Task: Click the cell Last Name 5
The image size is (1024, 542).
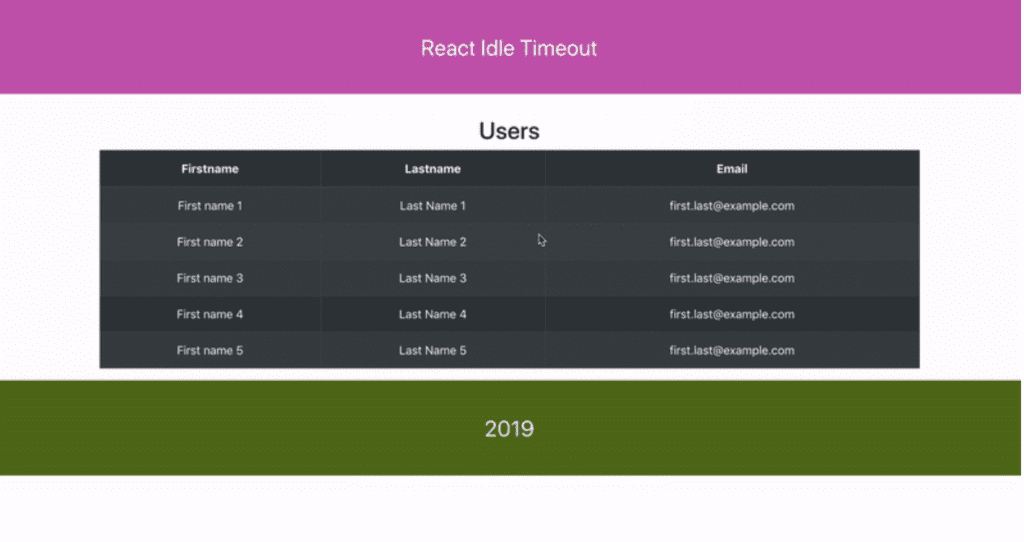Action: pos(432,351)
